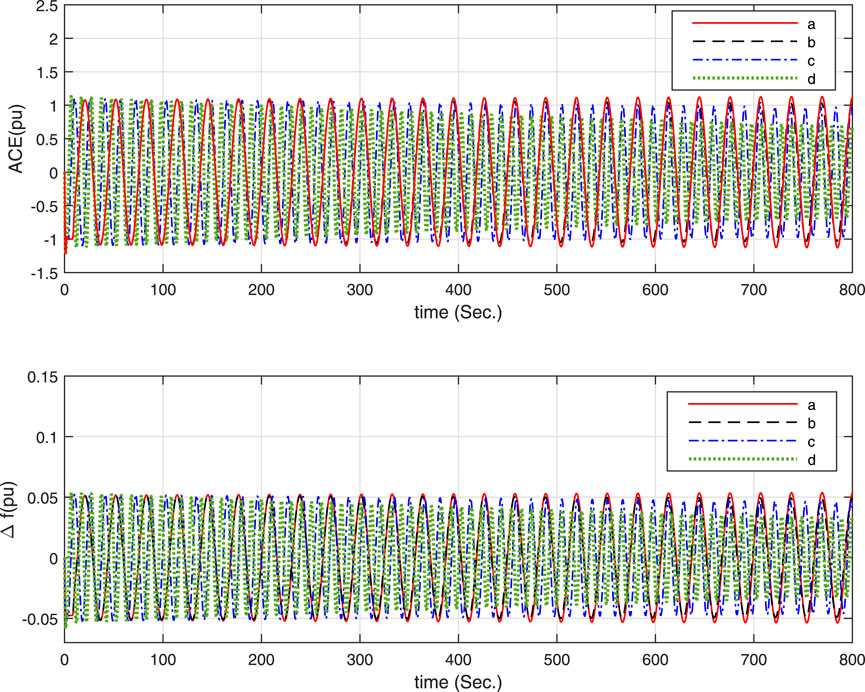The height and width of the screenshot is (692, 865).
Task: Click the 600 tick on ACE plot time axis
Action: tap(655, 289)
